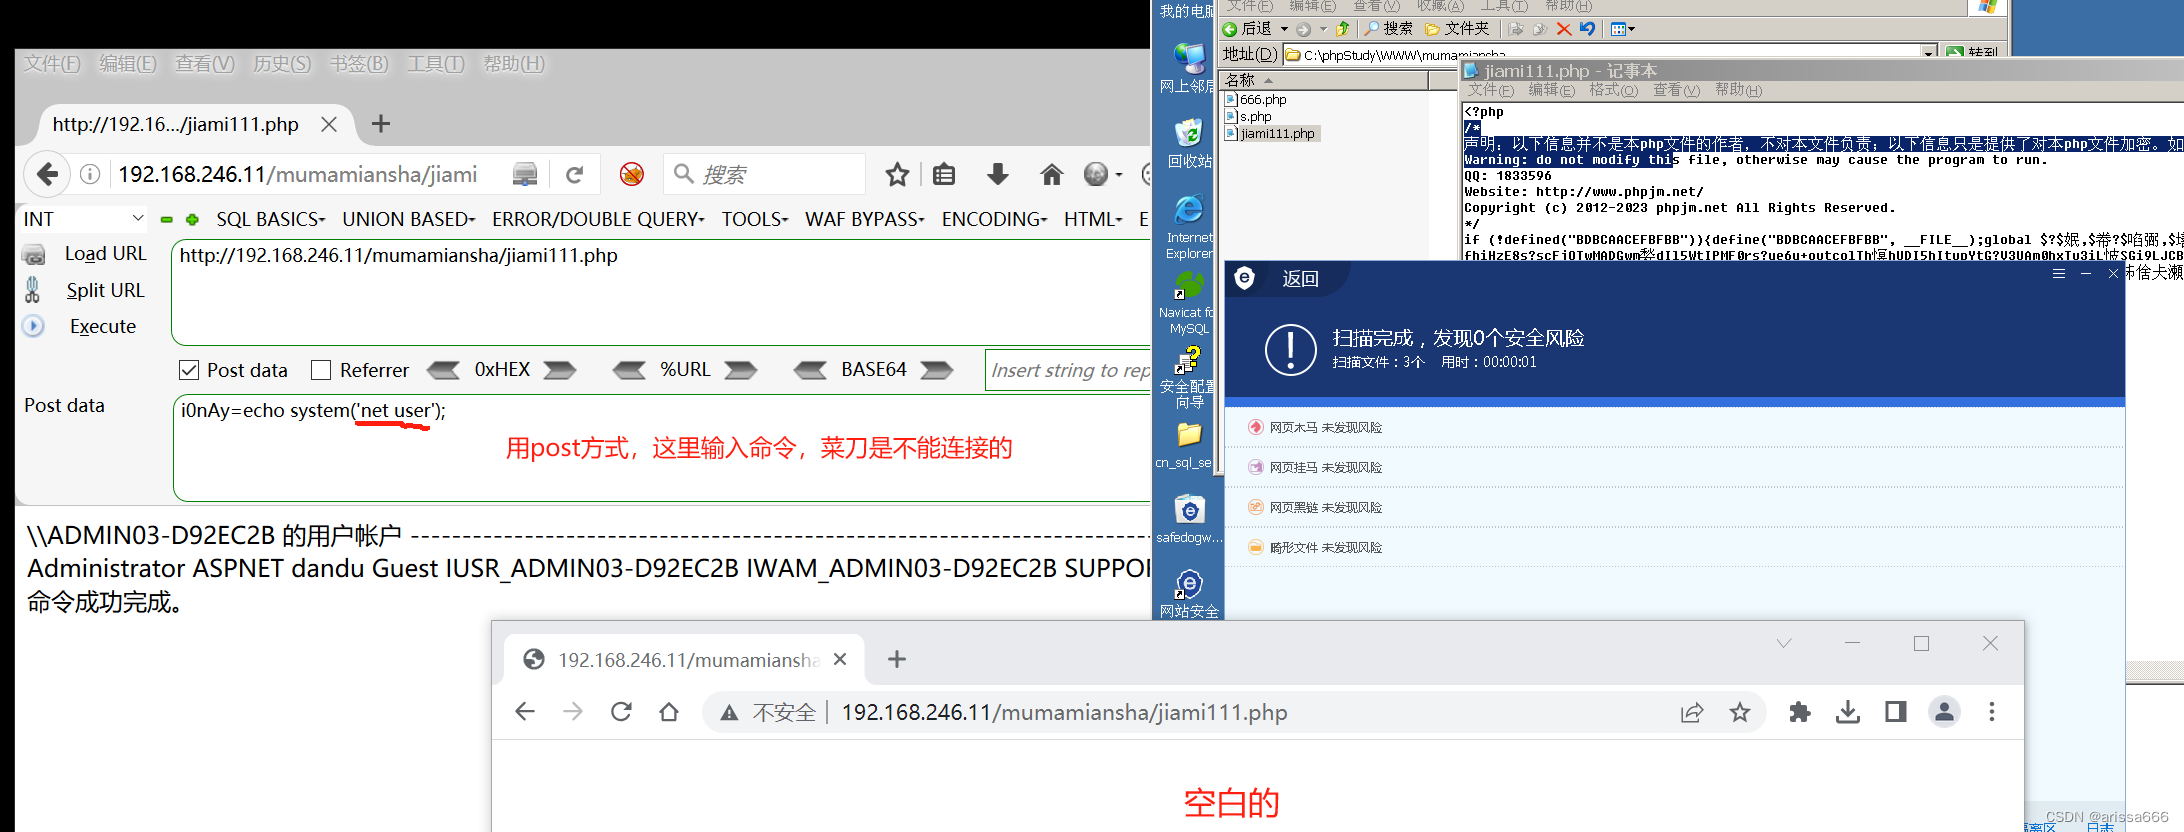
Task: Click the 回收站 desktop icon
Action: (x=1189, y=143)
